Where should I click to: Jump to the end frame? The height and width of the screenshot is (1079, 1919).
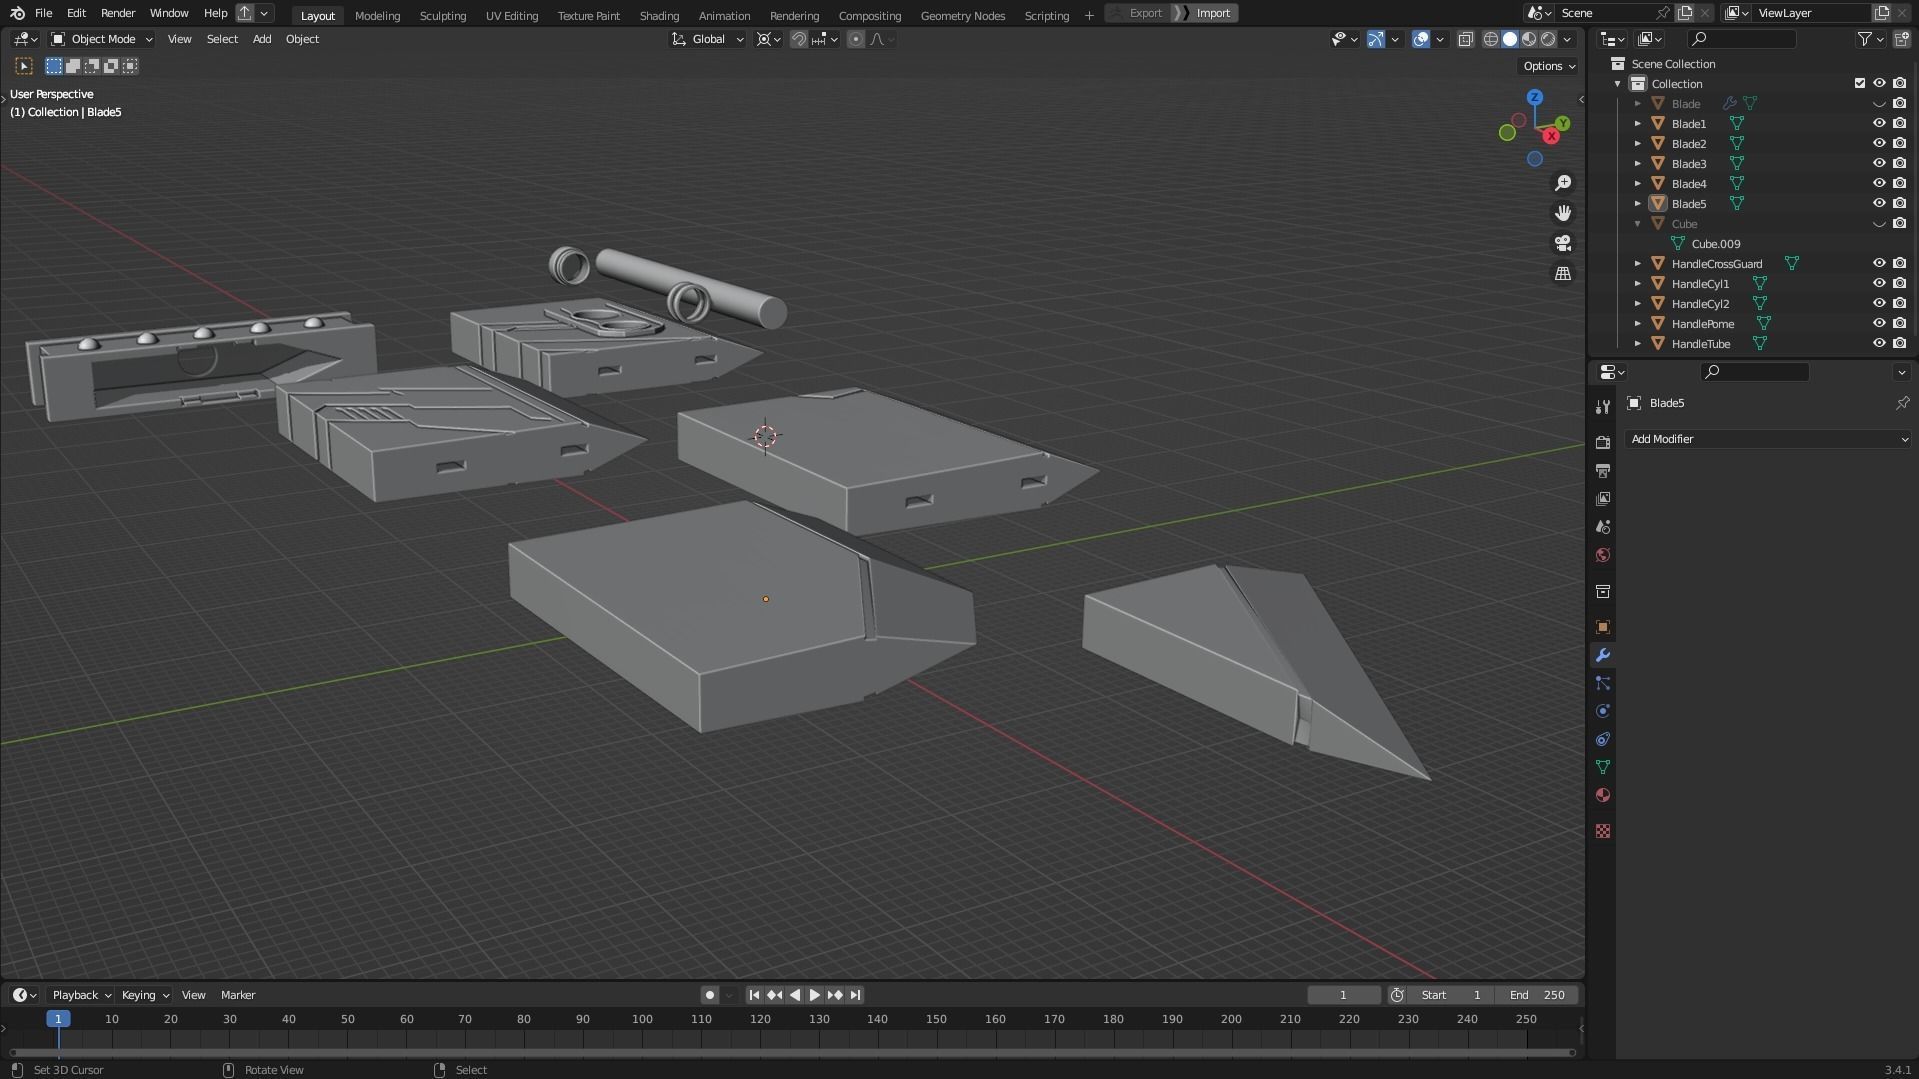855,995
